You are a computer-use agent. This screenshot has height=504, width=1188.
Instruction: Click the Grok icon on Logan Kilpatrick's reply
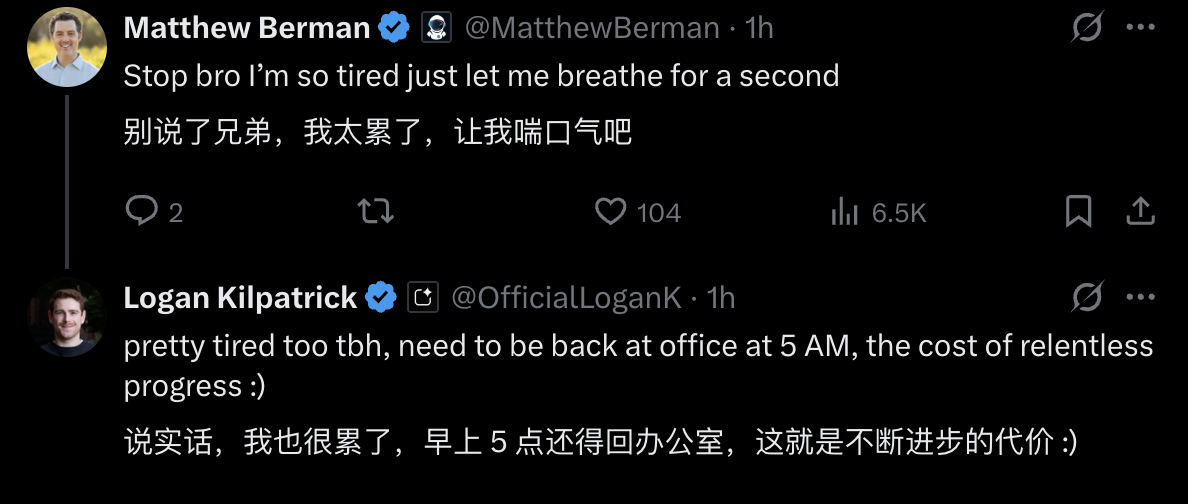pos(1086,297)
